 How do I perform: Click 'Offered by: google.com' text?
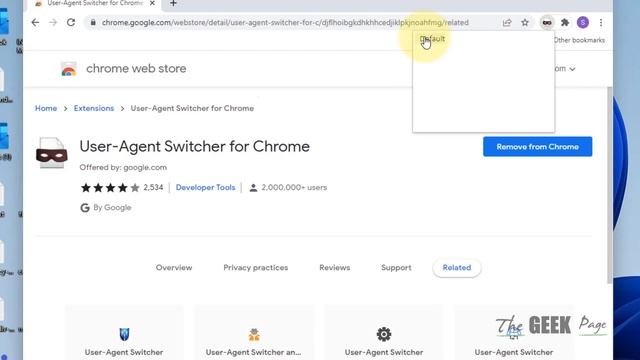click(x=123, y=167)
